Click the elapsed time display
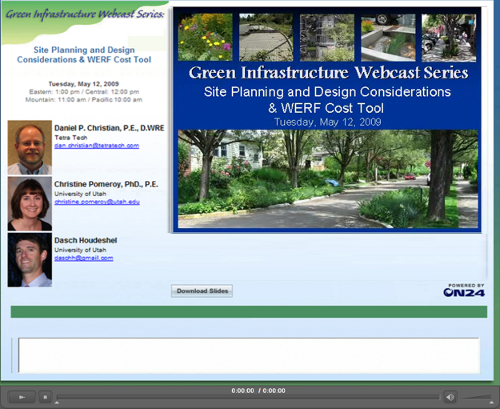This screenshot has height=409, width=500. pyautogui.click(x=243, y=391)
